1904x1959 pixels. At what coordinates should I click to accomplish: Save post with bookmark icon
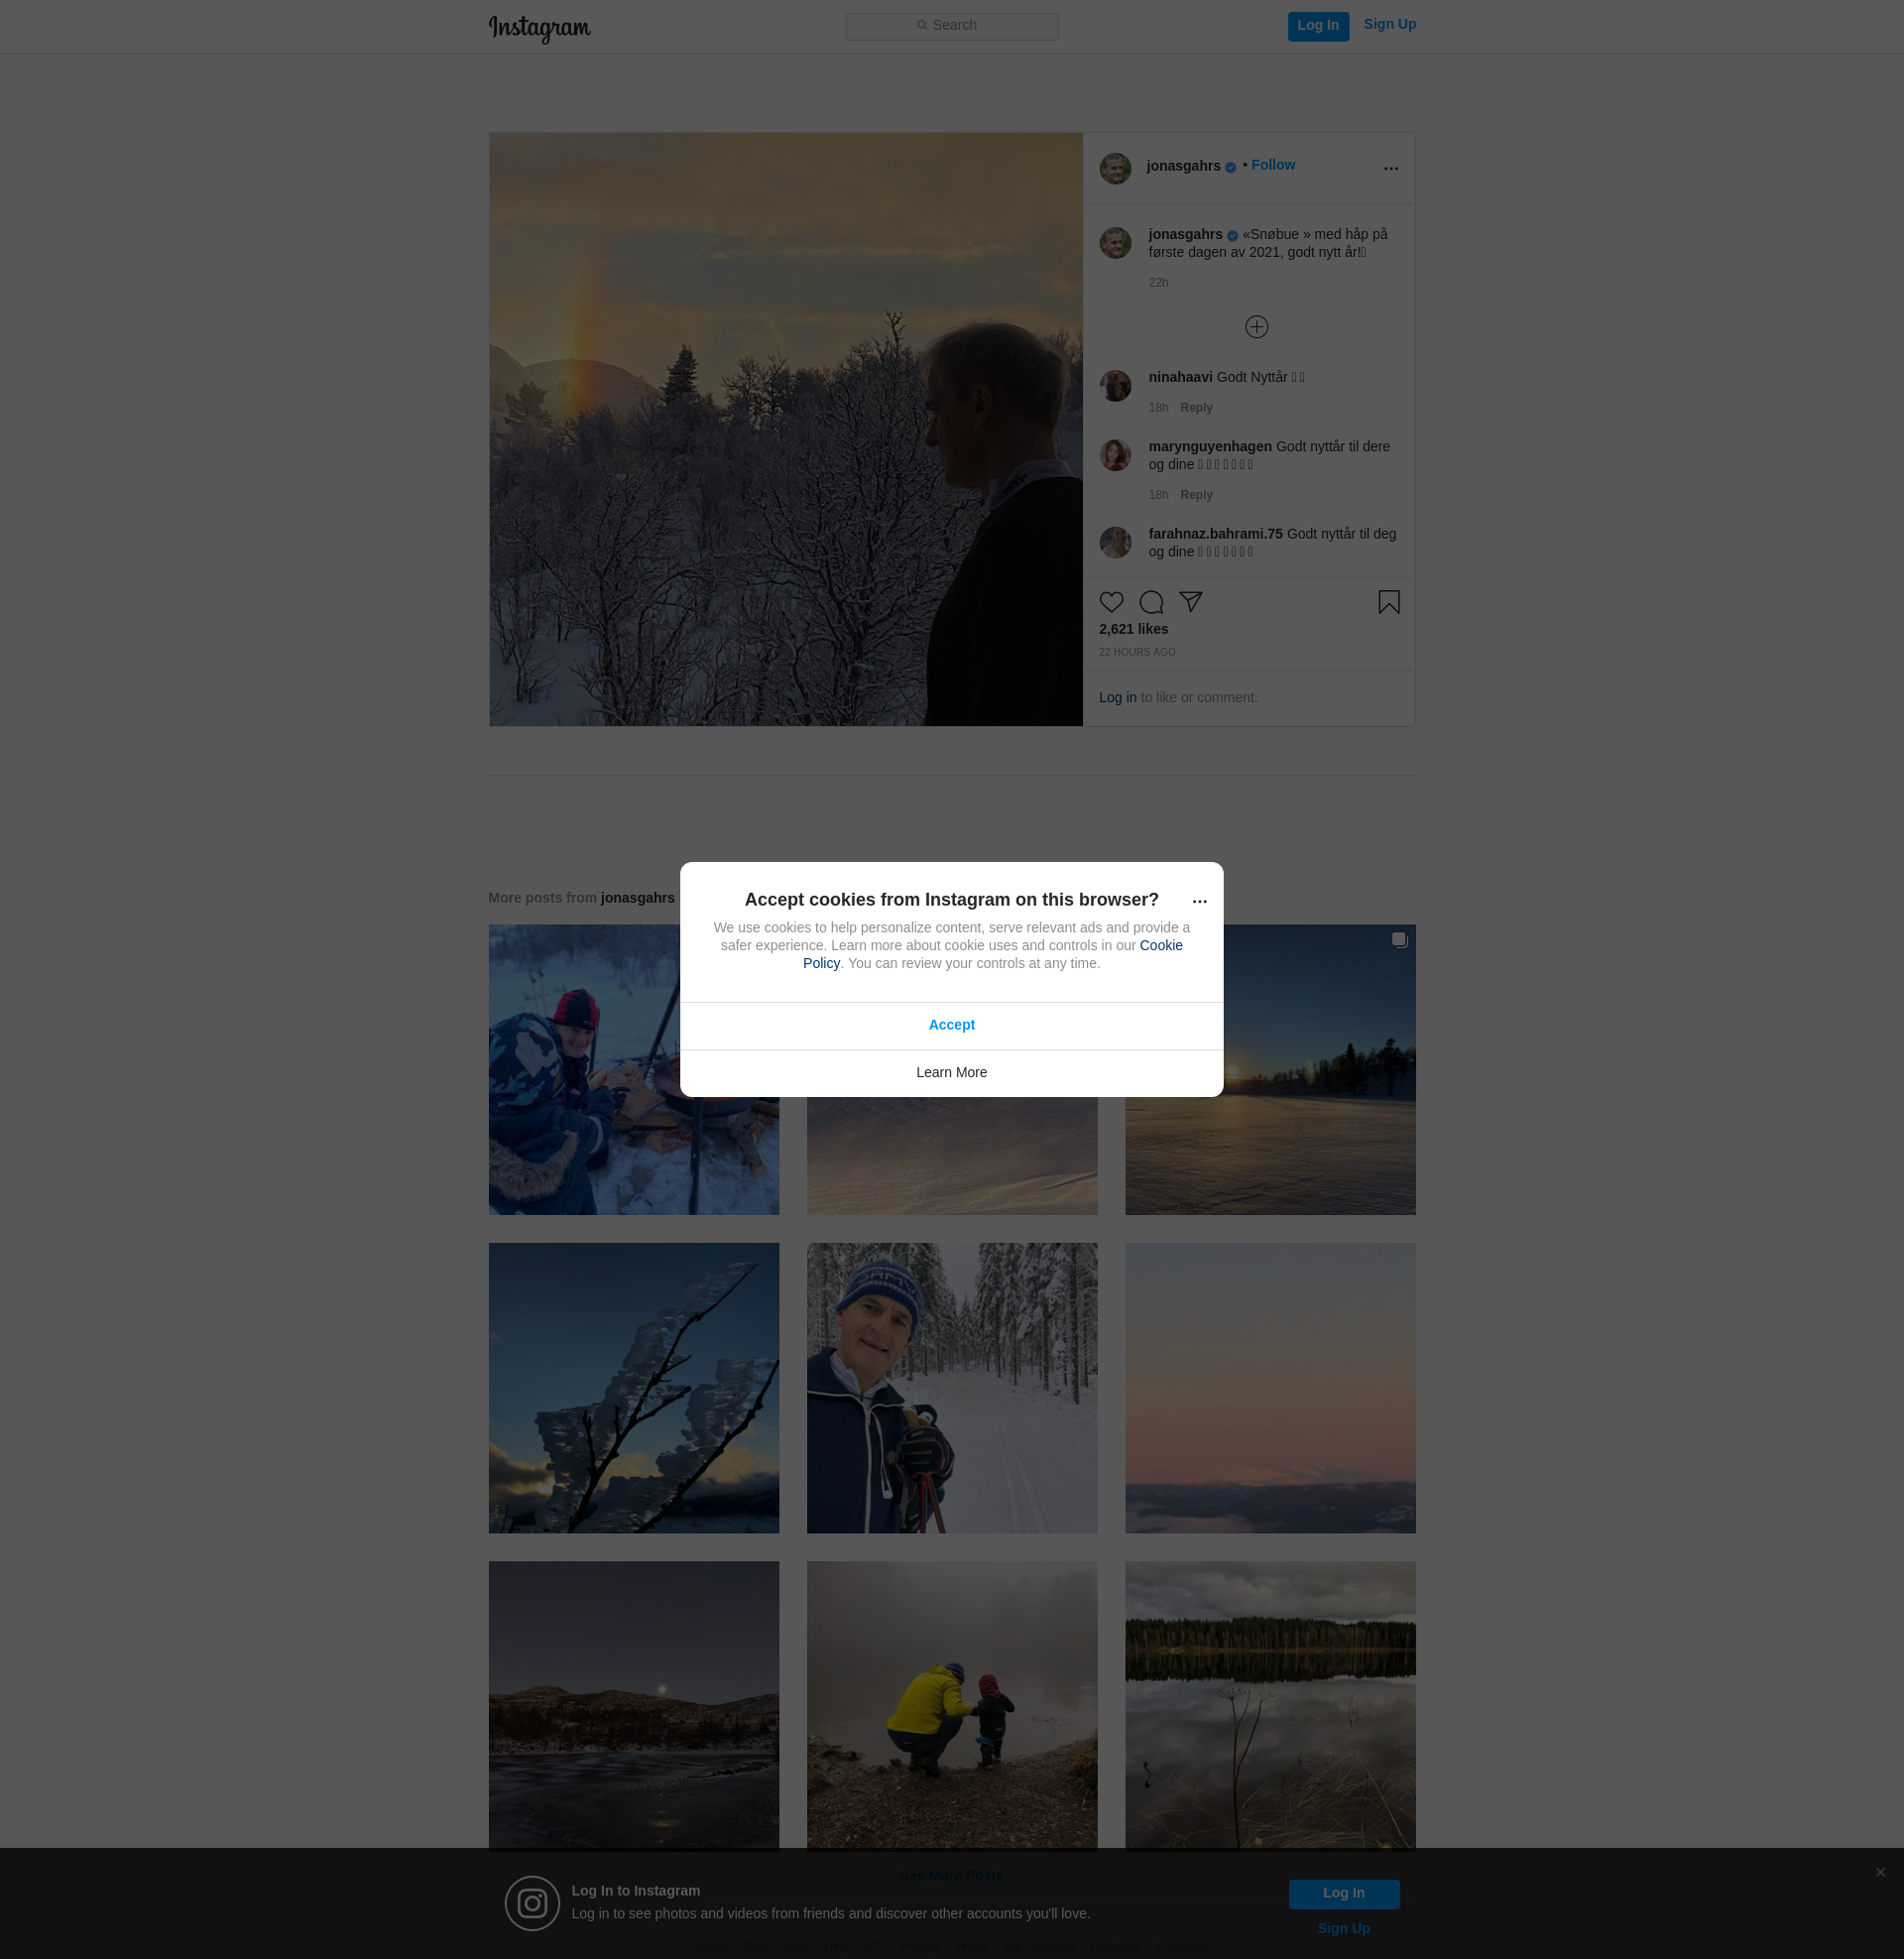pos(1388,602)
